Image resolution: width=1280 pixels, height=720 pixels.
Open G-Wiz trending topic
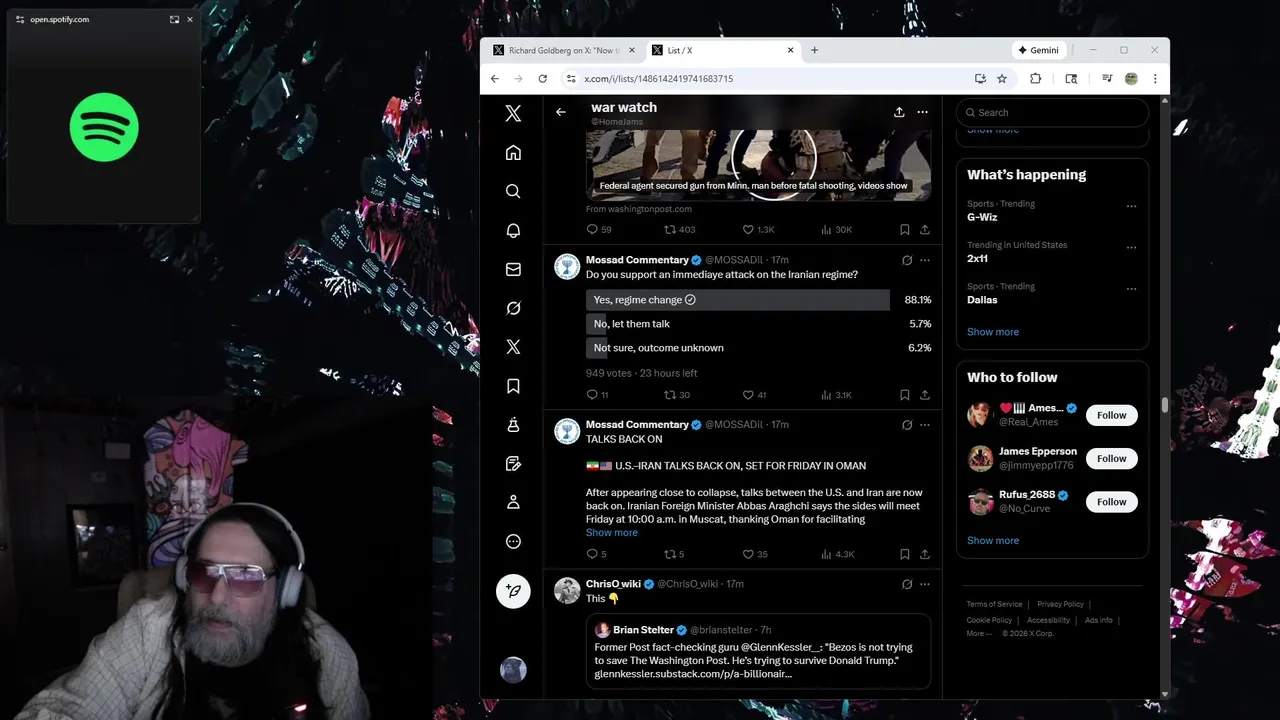[x=982, y=217]
